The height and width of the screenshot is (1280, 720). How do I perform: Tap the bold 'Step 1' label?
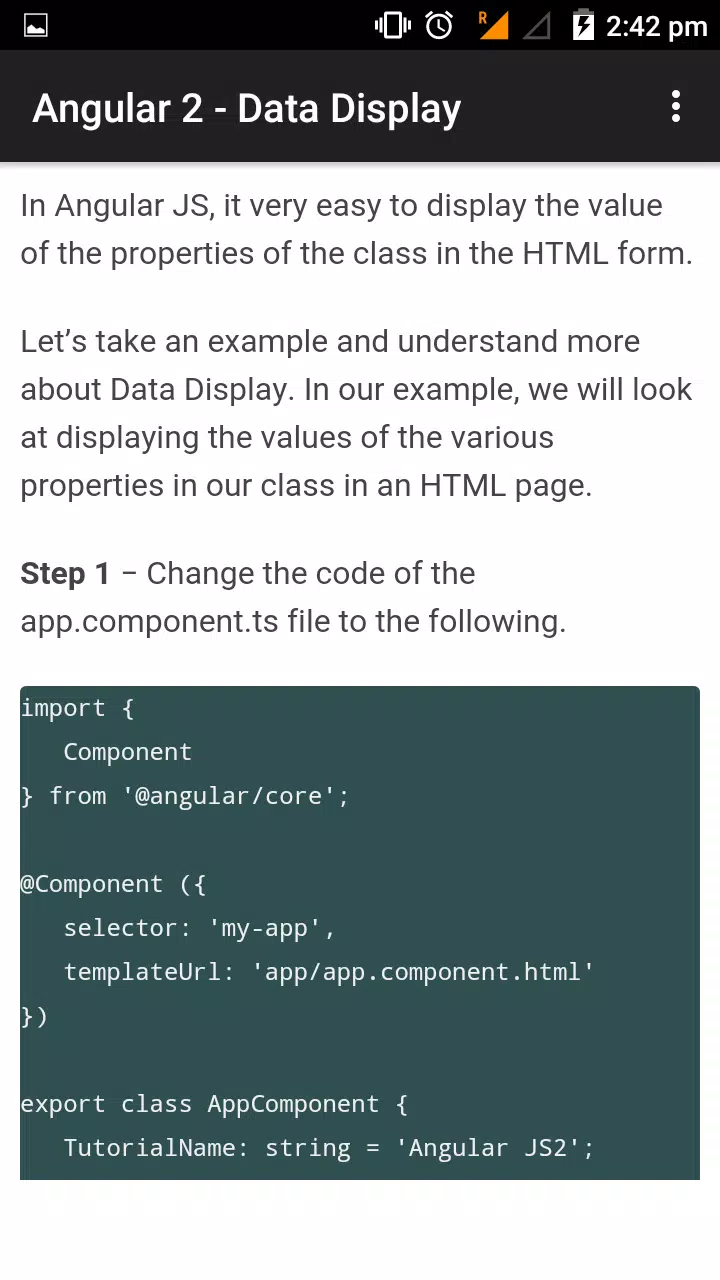pos(65,573)
